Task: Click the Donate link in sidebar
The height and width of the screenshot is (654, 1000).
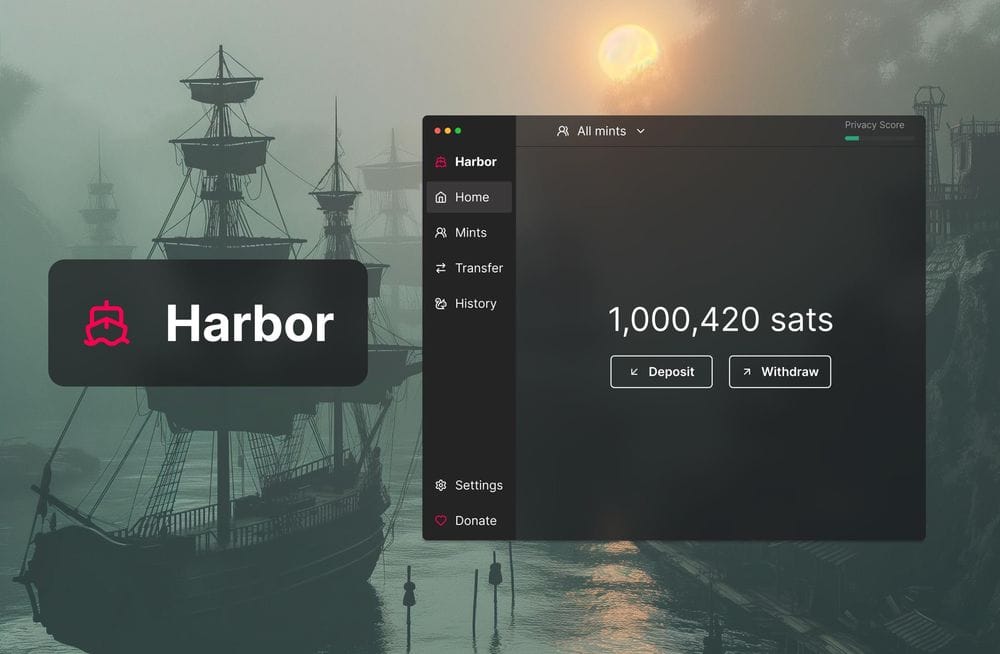Action: coord(475,521)
